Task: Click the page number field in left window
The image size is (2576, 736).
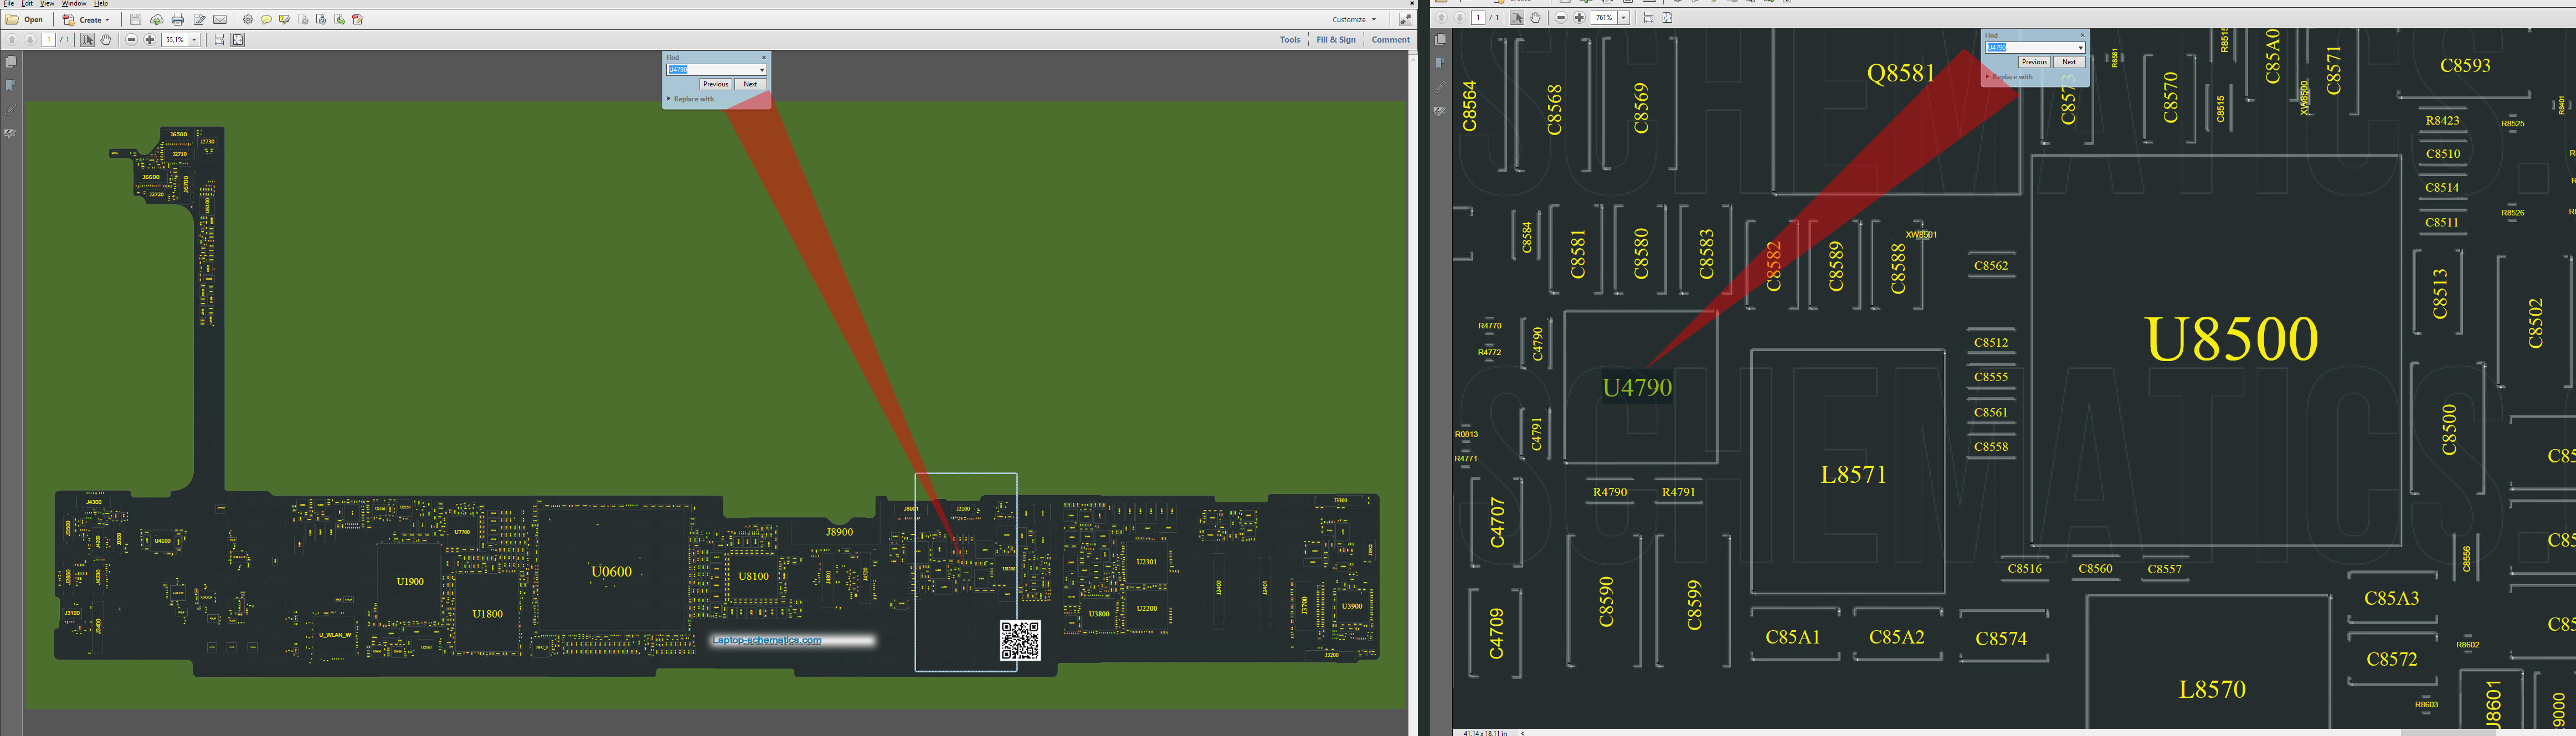Action: click(x=49, y=40)
